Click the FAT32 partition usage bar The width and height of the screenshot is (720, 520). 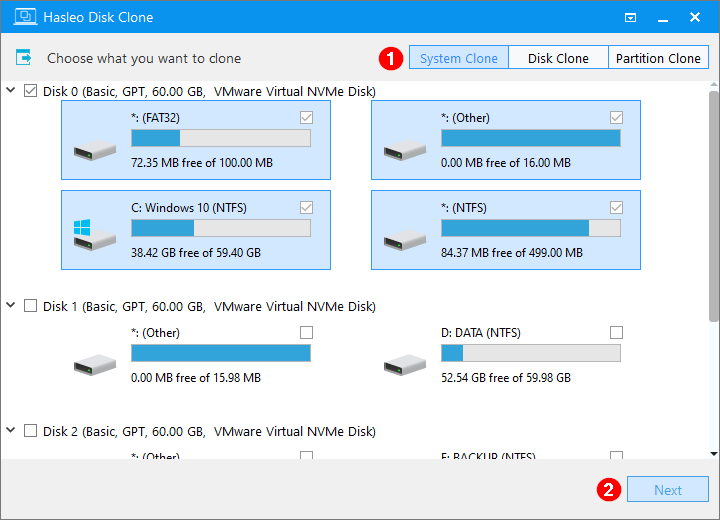coord(221,138)
